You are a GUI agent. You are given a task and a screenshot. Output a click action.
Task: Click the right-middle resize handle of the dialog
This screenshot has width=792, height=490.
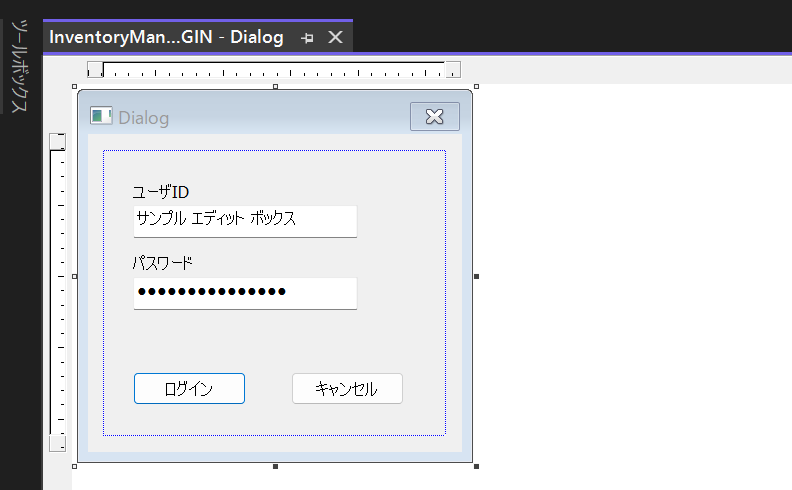(x=476, y=276)
